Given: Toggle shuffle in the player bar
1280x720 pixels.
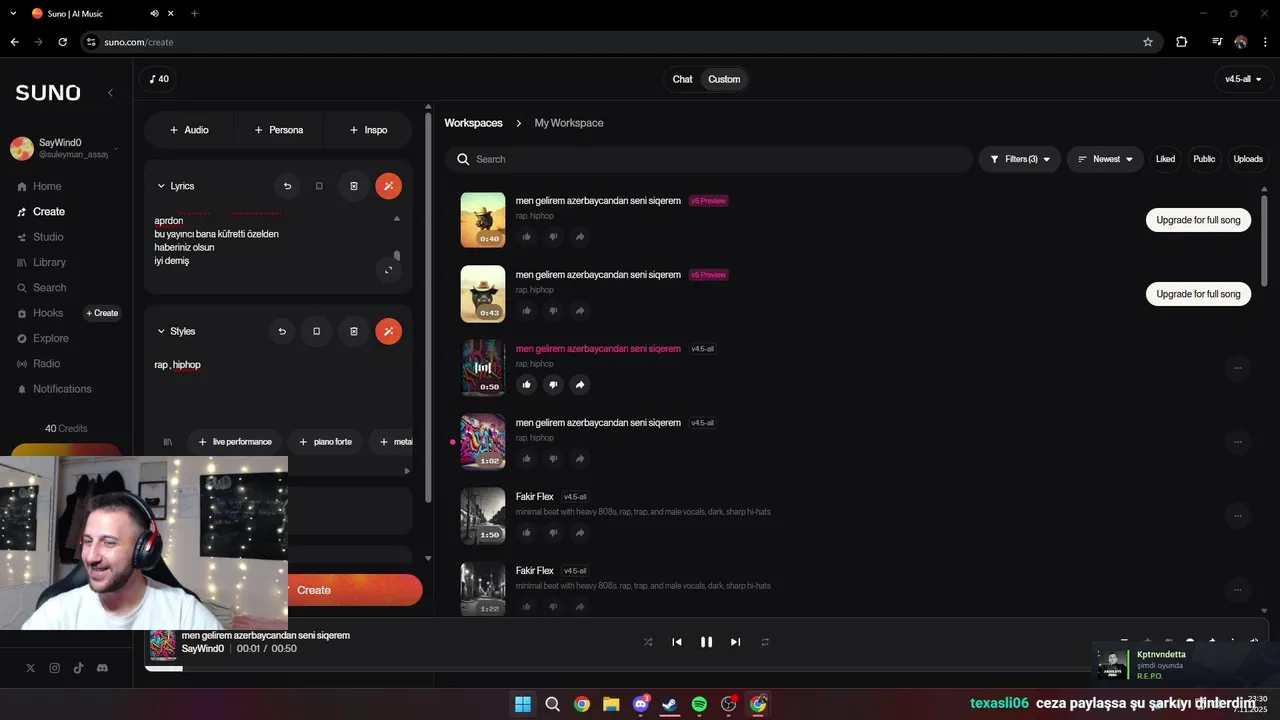Looking at the screenshot, I should 648,642.
